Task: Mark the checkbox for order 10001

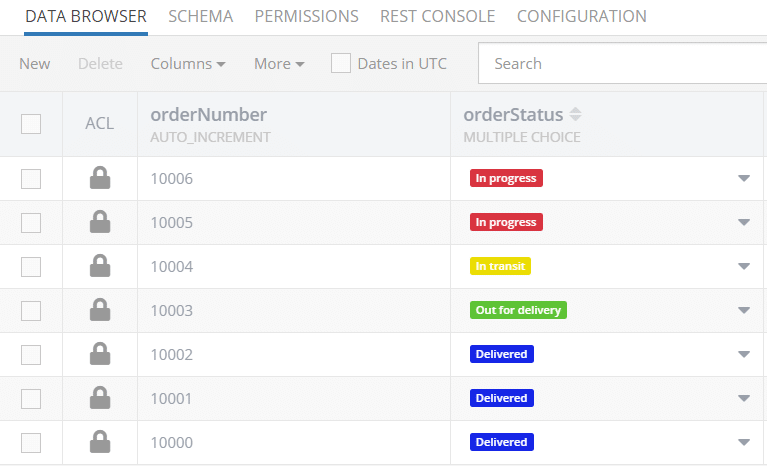Action: point(31,399)
